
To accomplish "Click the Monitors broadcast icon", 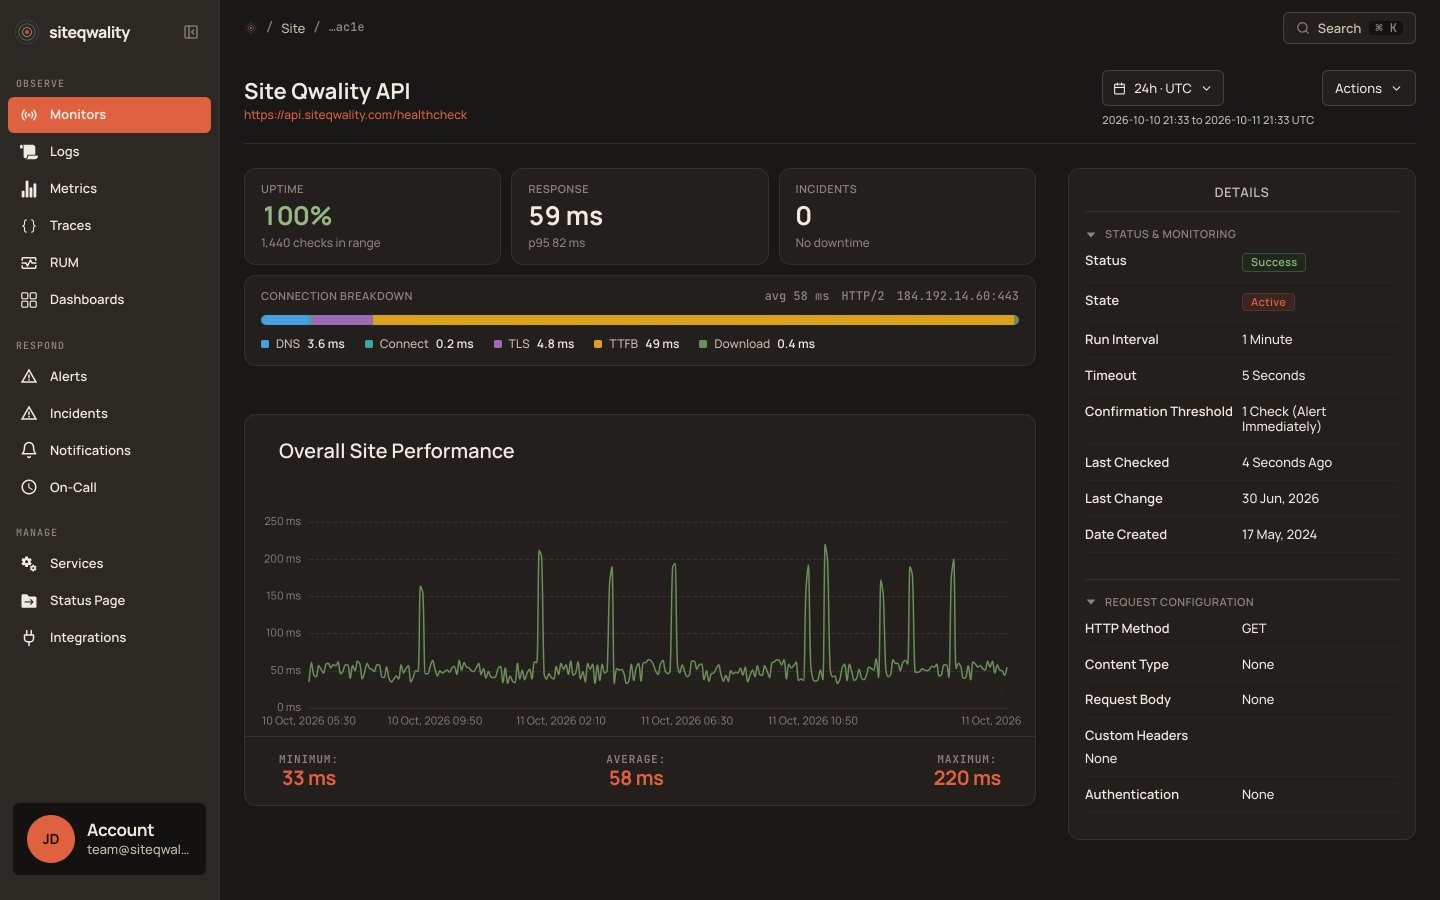I will (x=29, y=115).
